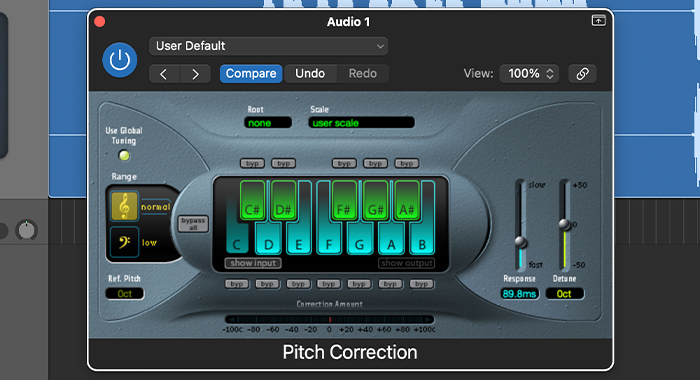Click the window expand icon at top right
The width and height of the screenshot is (700, 380).
click(598, 21)
